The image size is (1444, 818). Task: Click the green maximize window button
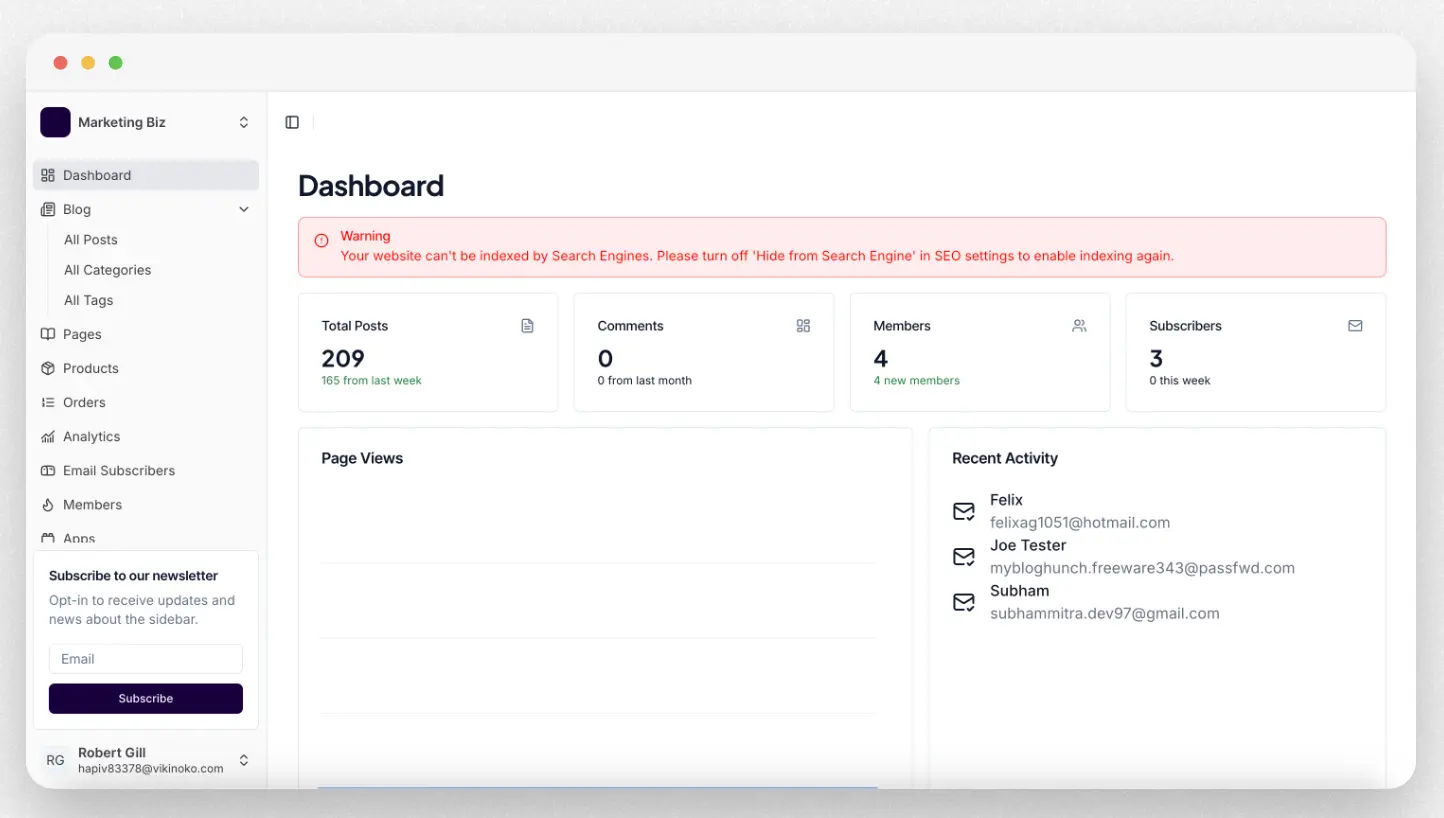116,63
